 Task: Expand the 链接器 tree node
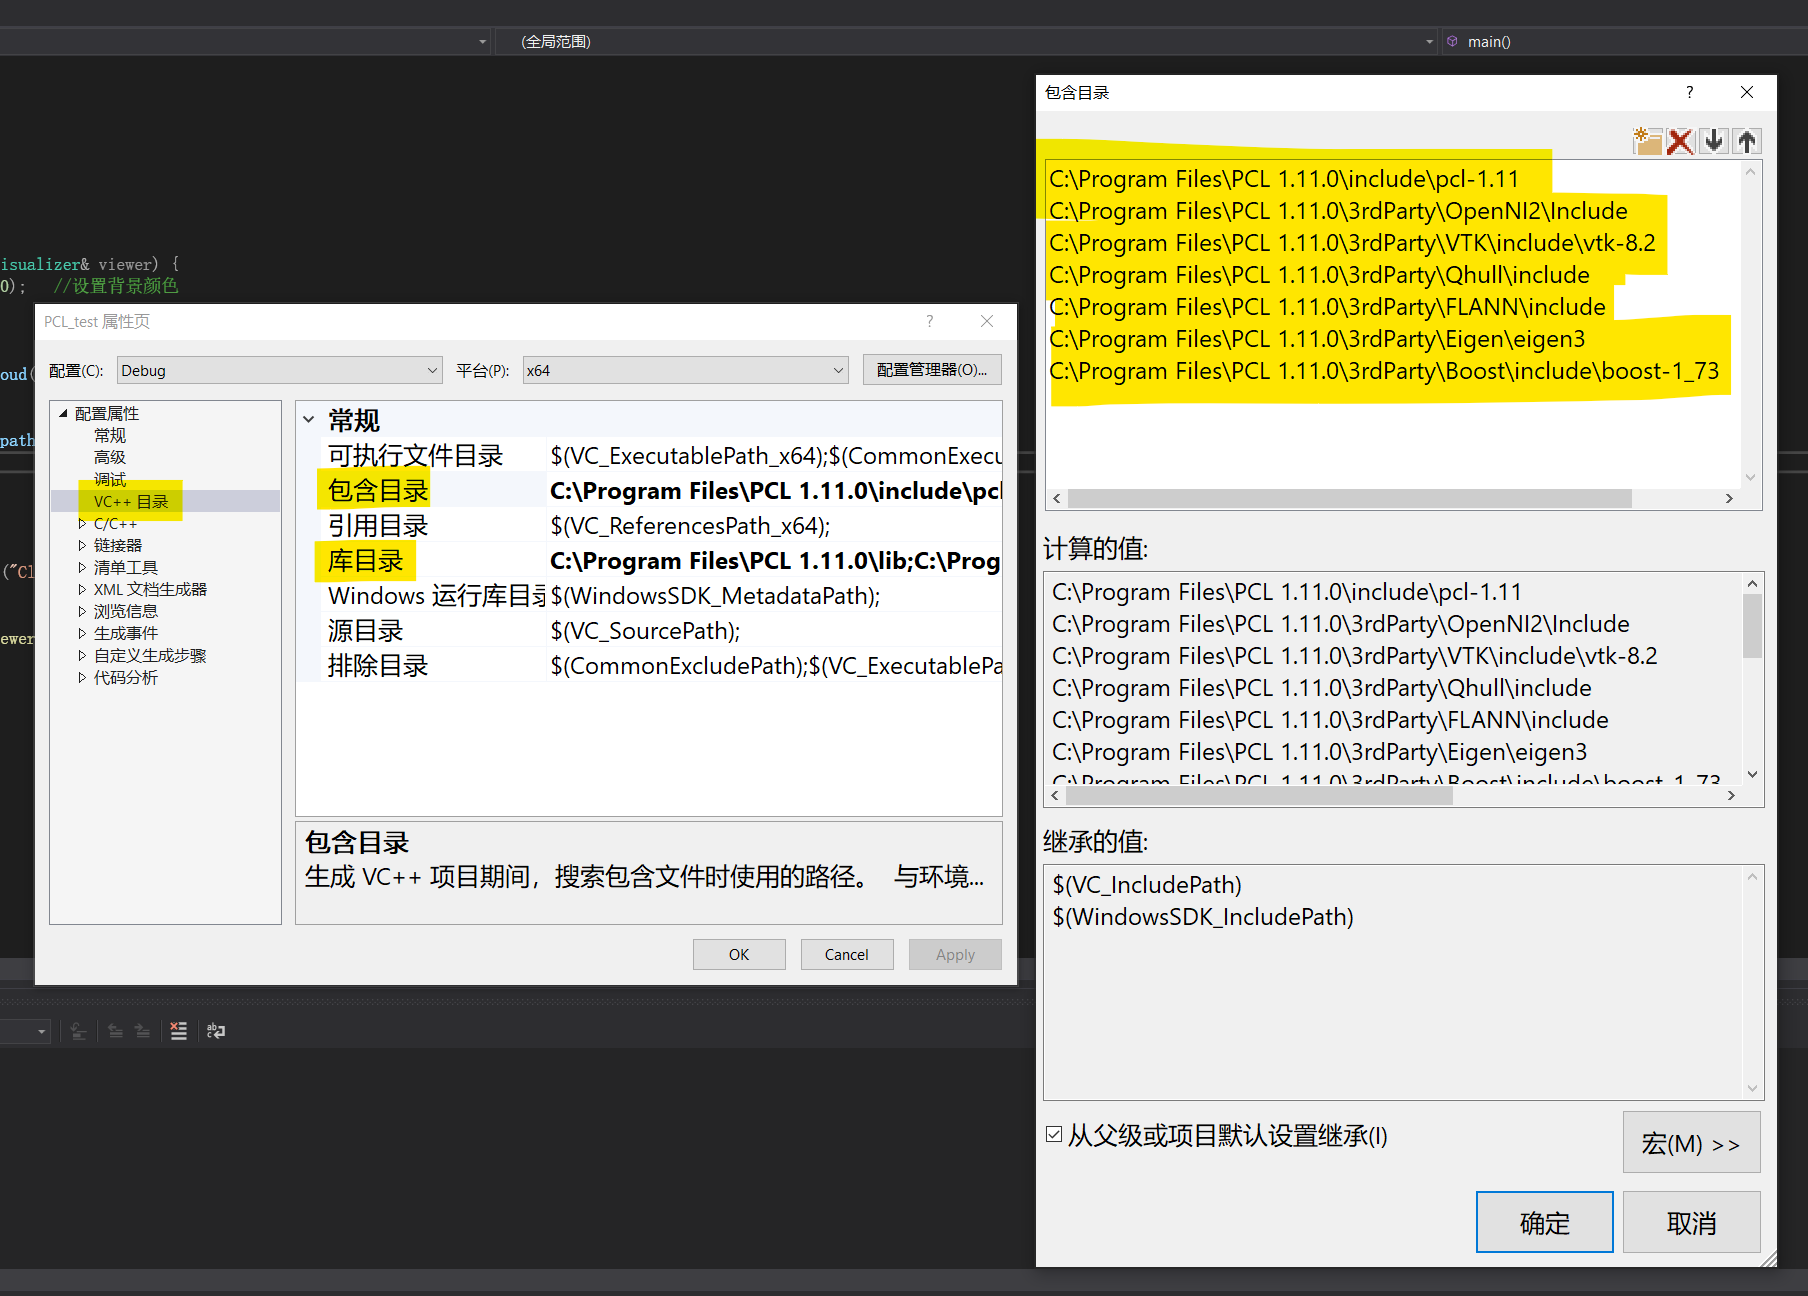[x=82, y=545]
